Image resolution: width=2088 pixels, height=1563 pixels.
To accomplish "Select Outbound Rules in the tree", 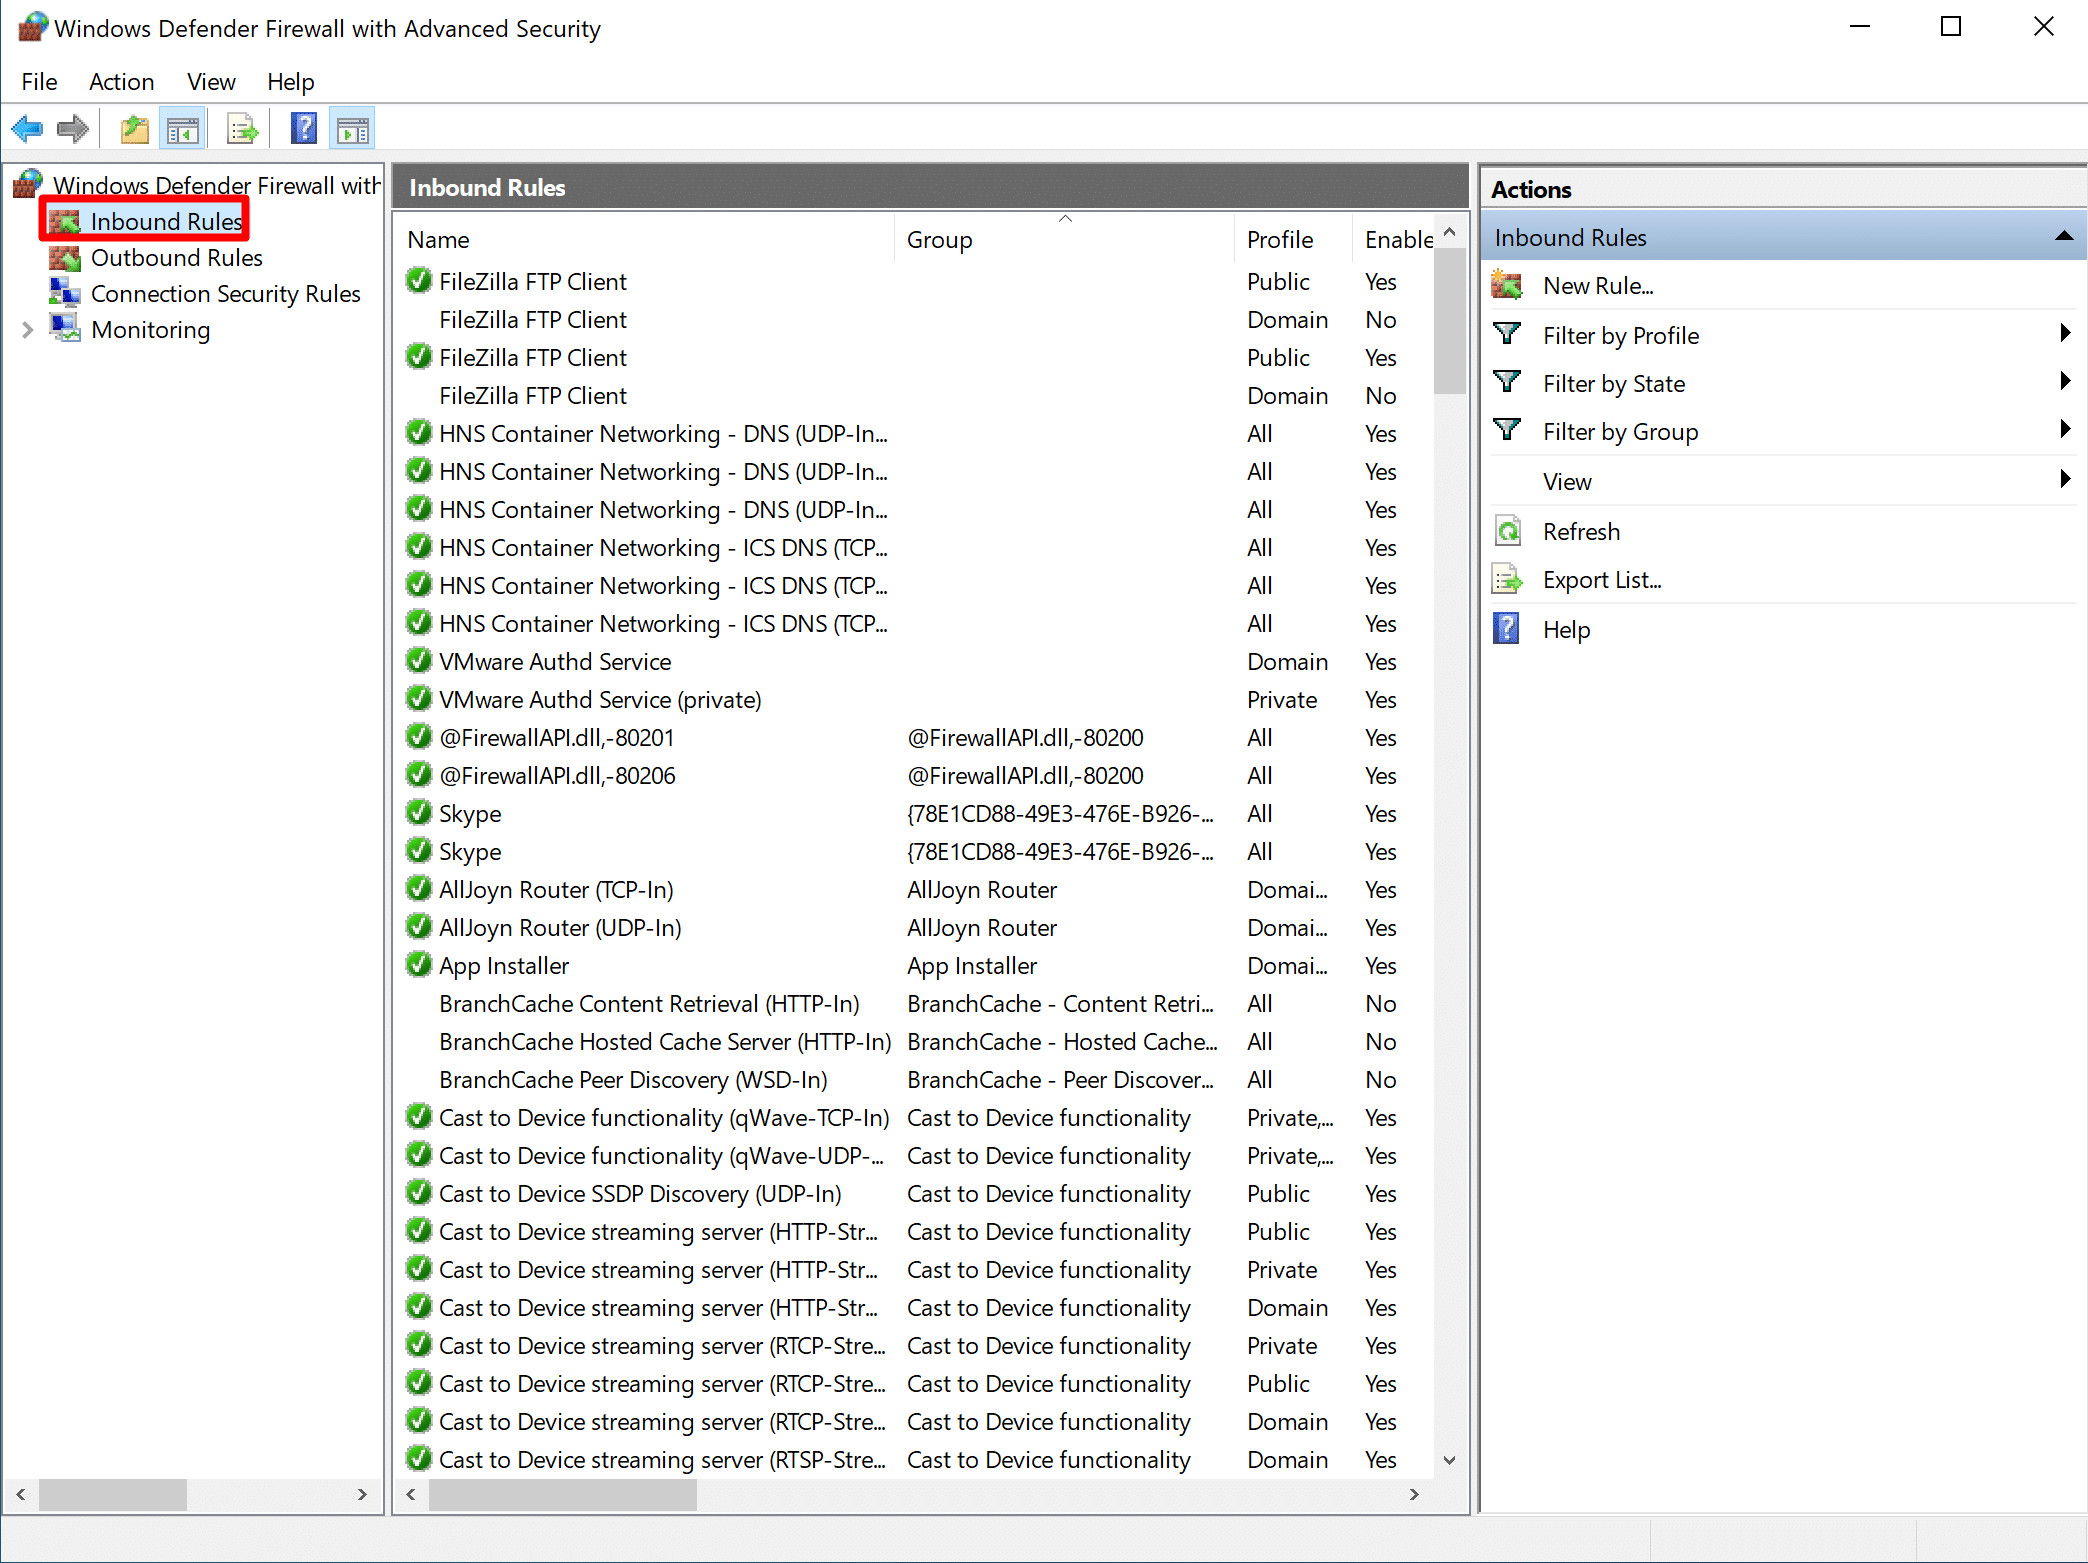I will [176, 258].
